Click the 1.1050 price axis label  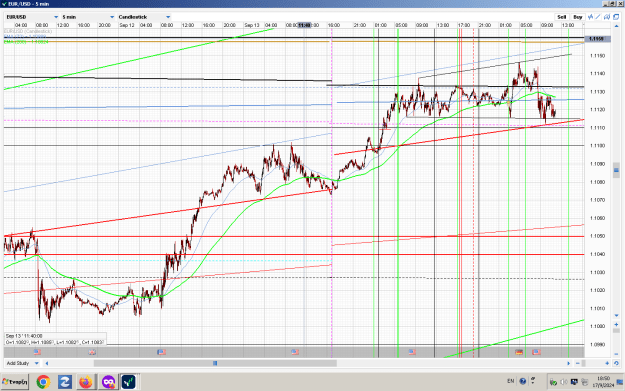597,236
